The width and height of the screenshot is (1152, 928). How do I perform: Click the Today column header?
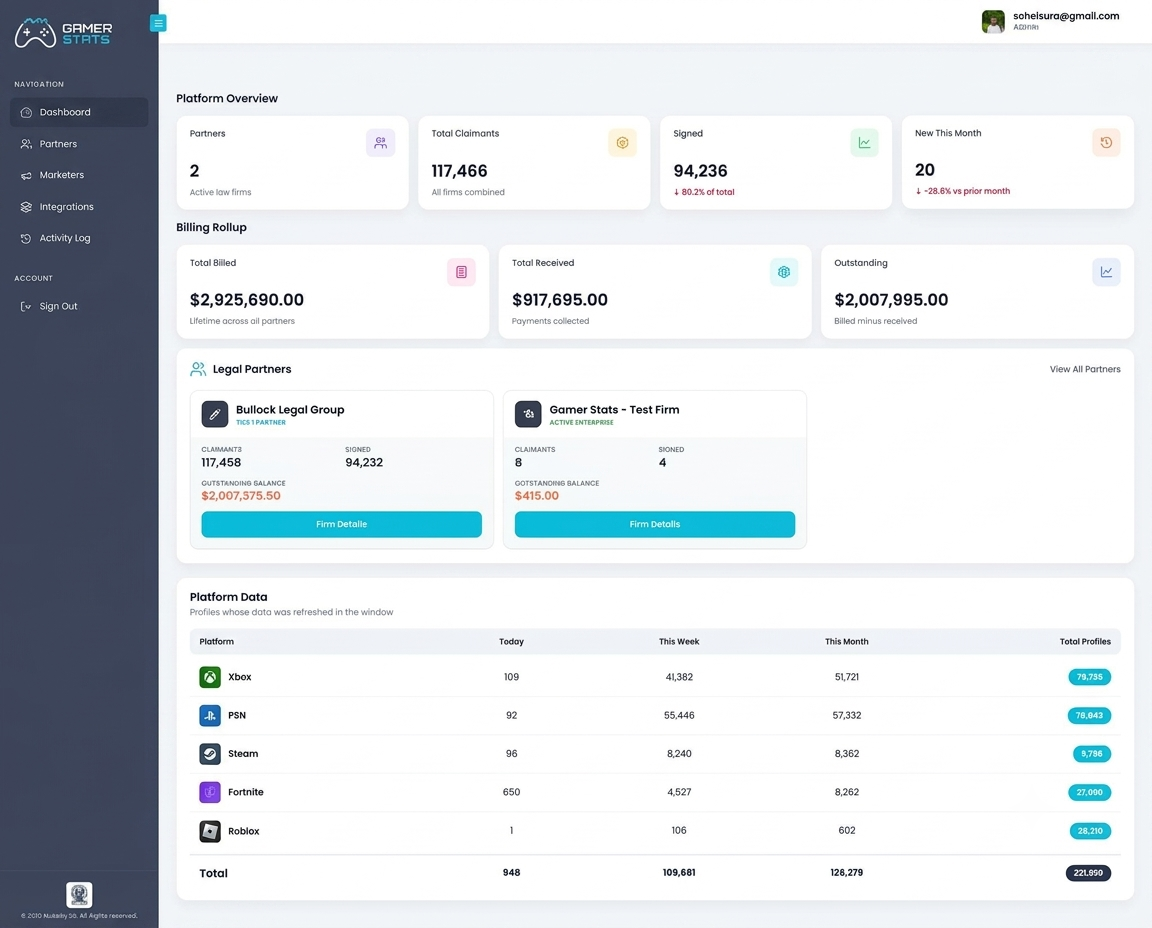pos(511,641)
